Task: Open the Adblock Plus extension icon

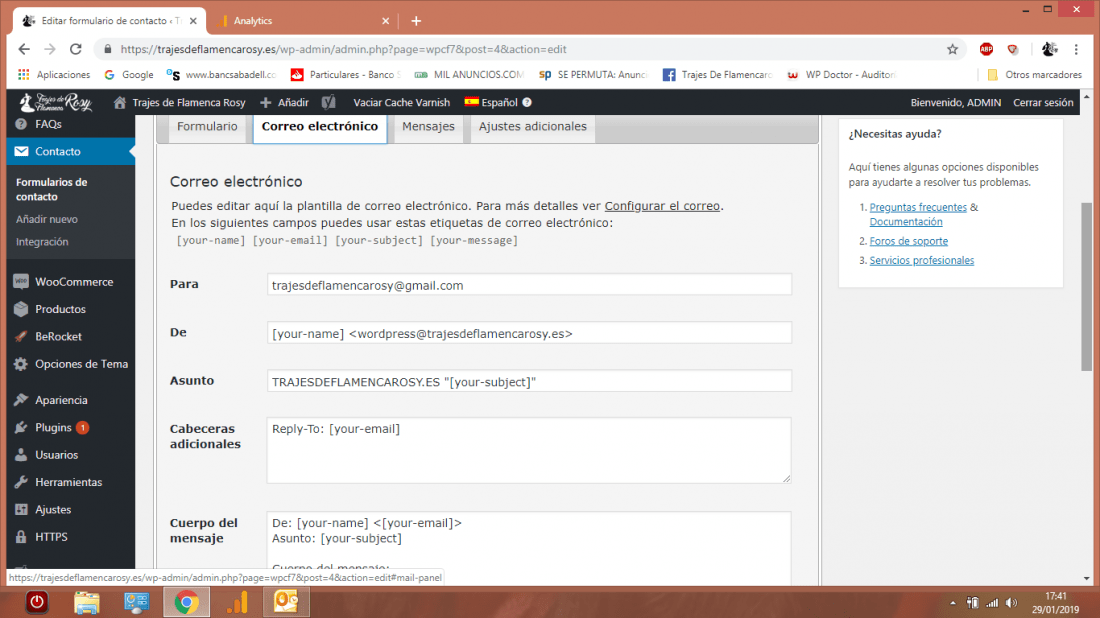Action: click(986, 49)
